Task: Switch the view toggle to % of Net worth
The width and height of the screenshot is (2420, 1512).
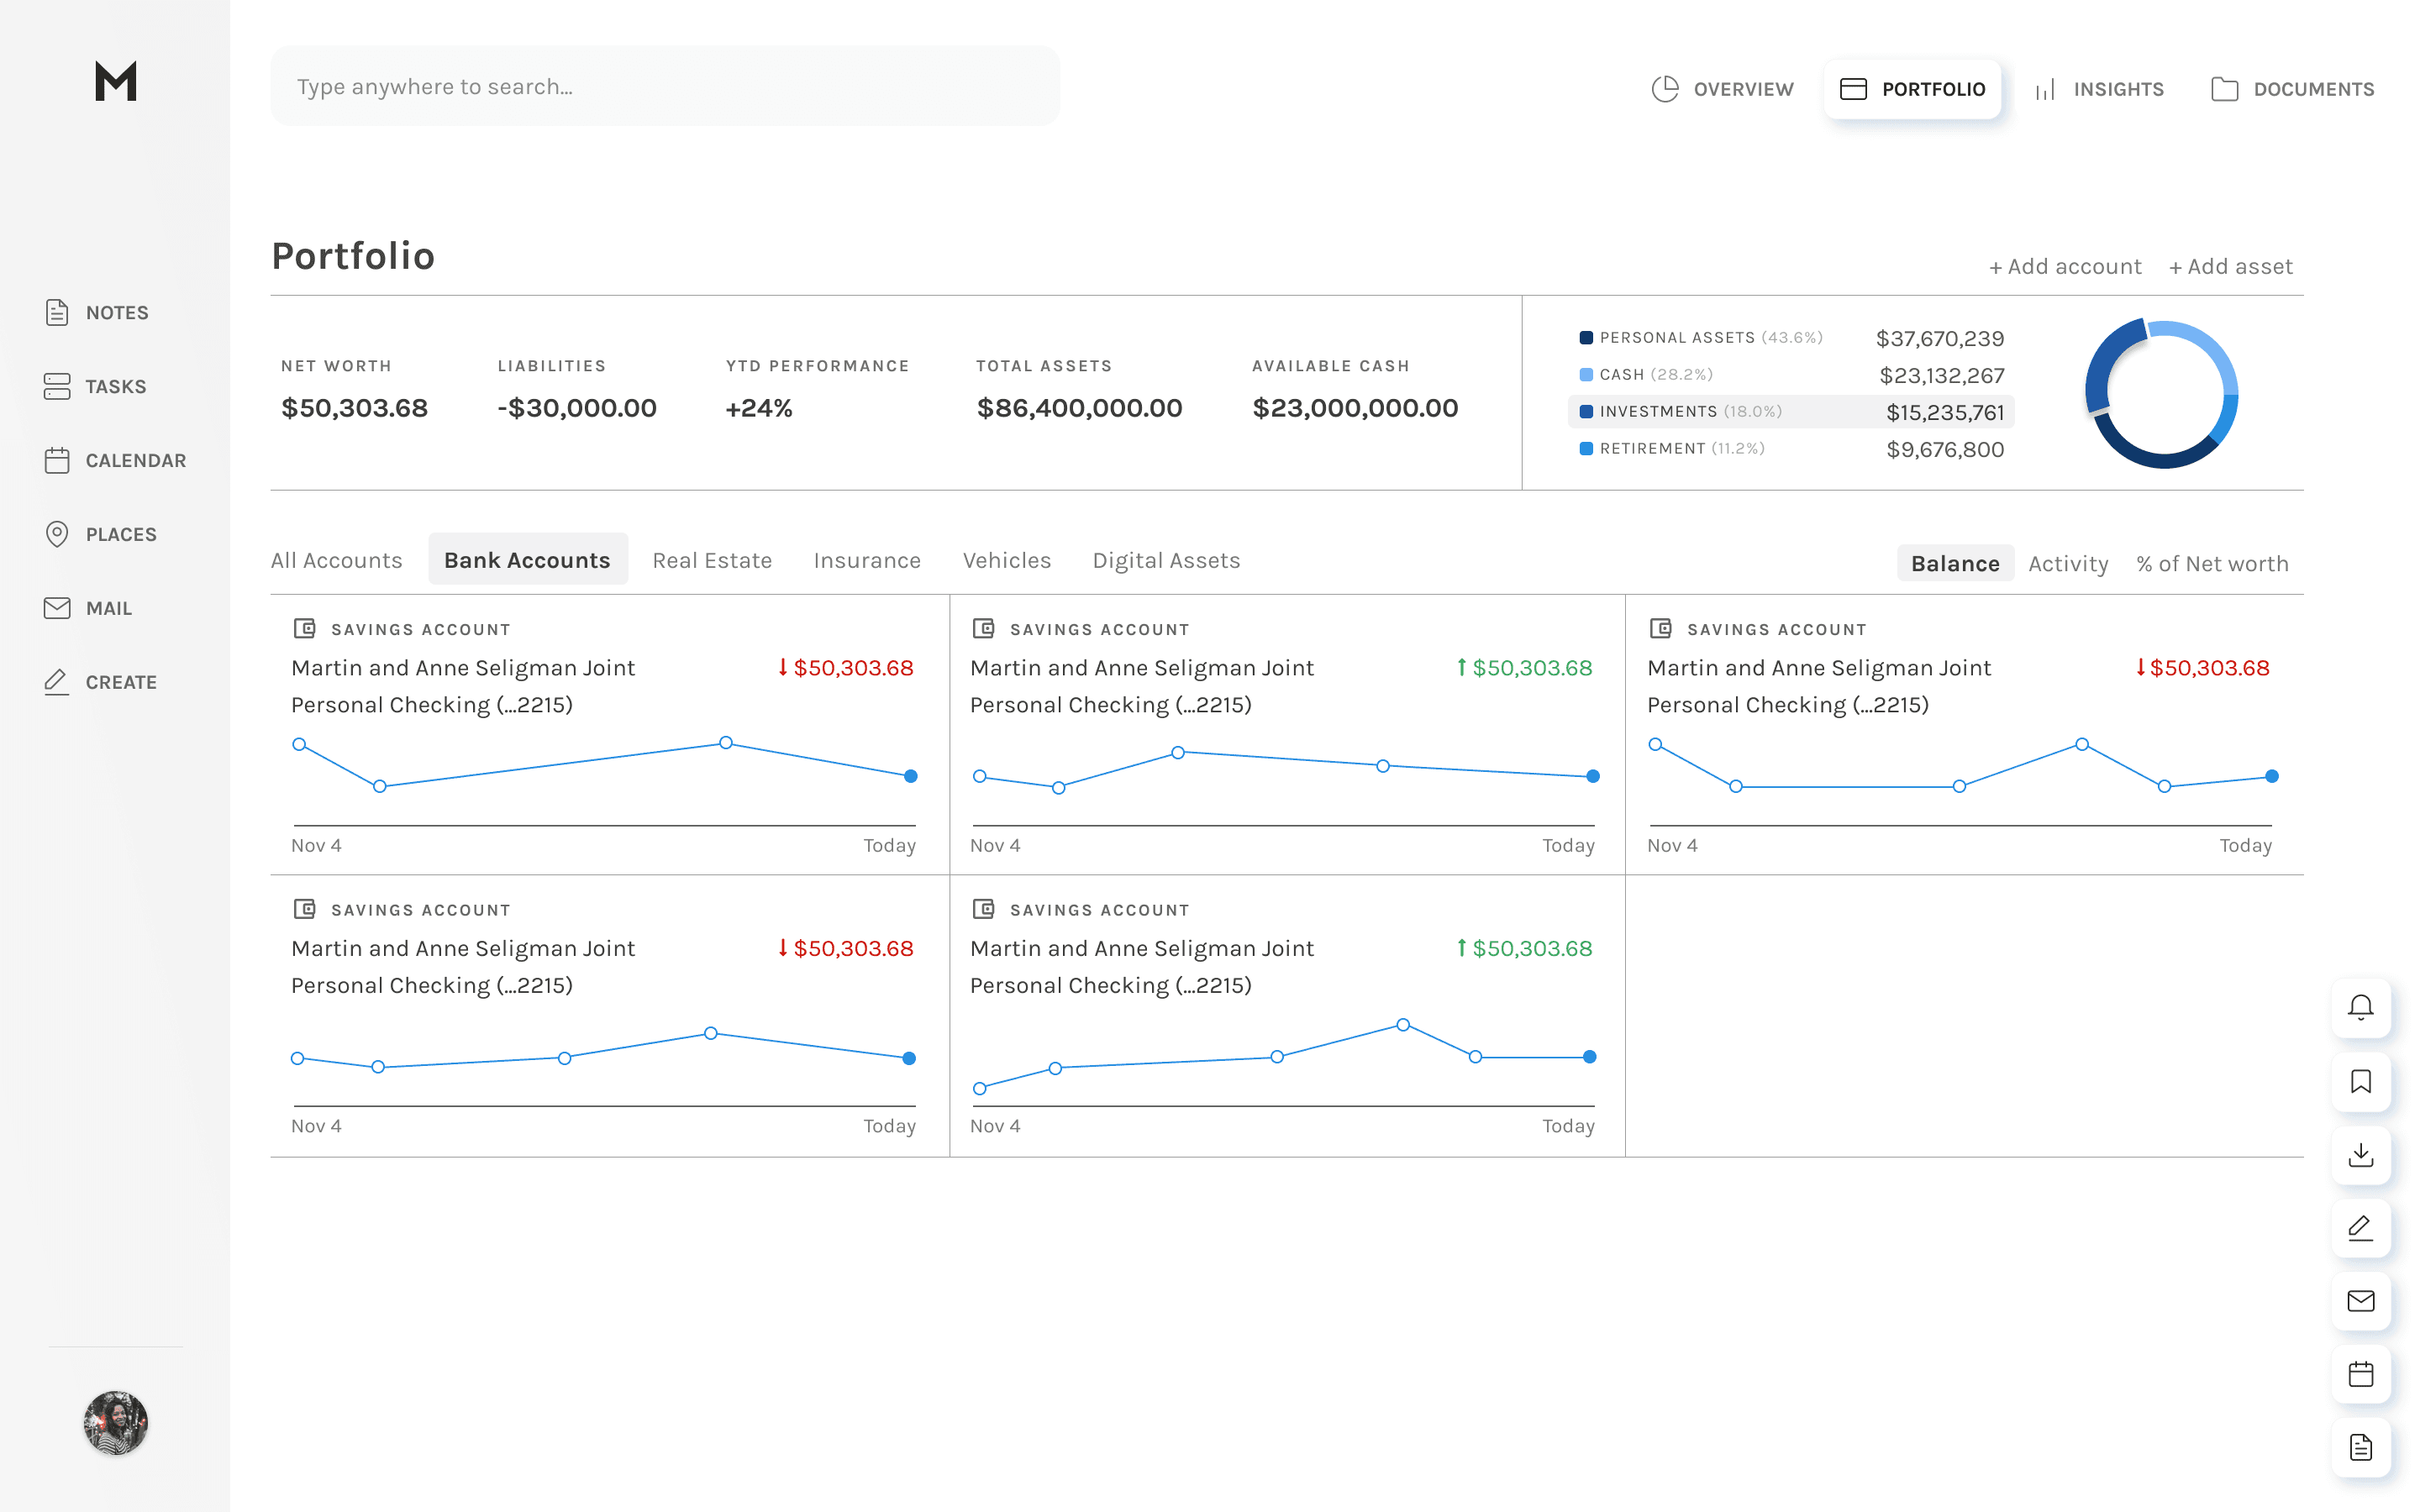Action: point(2212,564)
